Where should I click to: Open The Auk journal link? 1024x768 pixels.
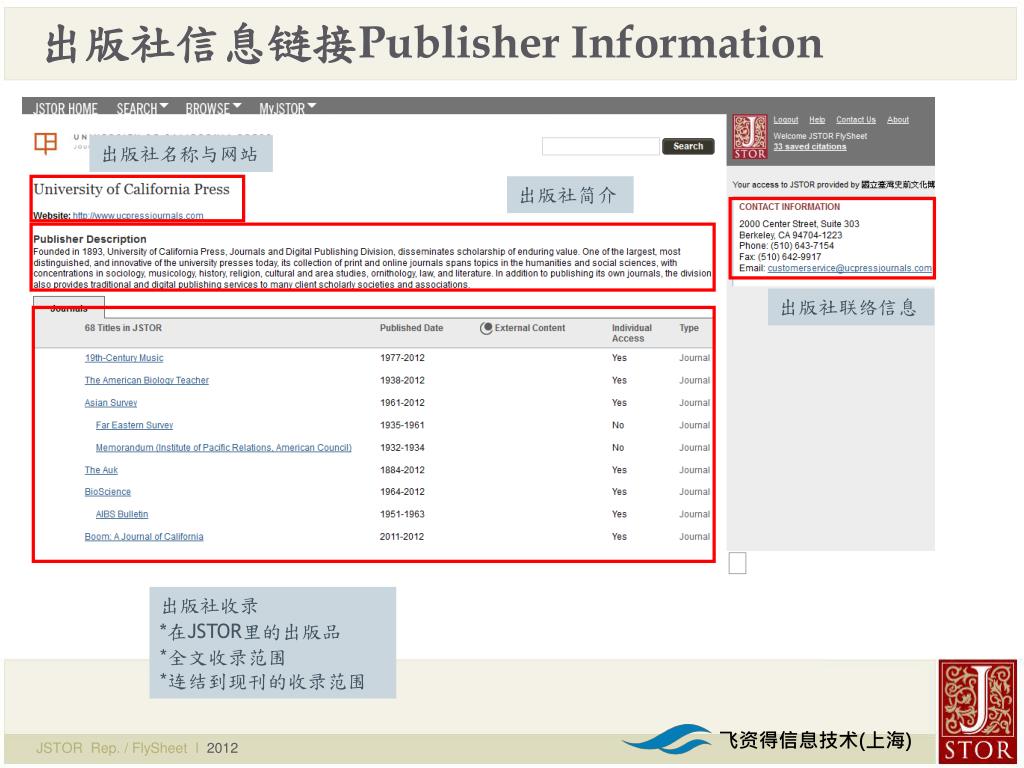pos(101,470)
